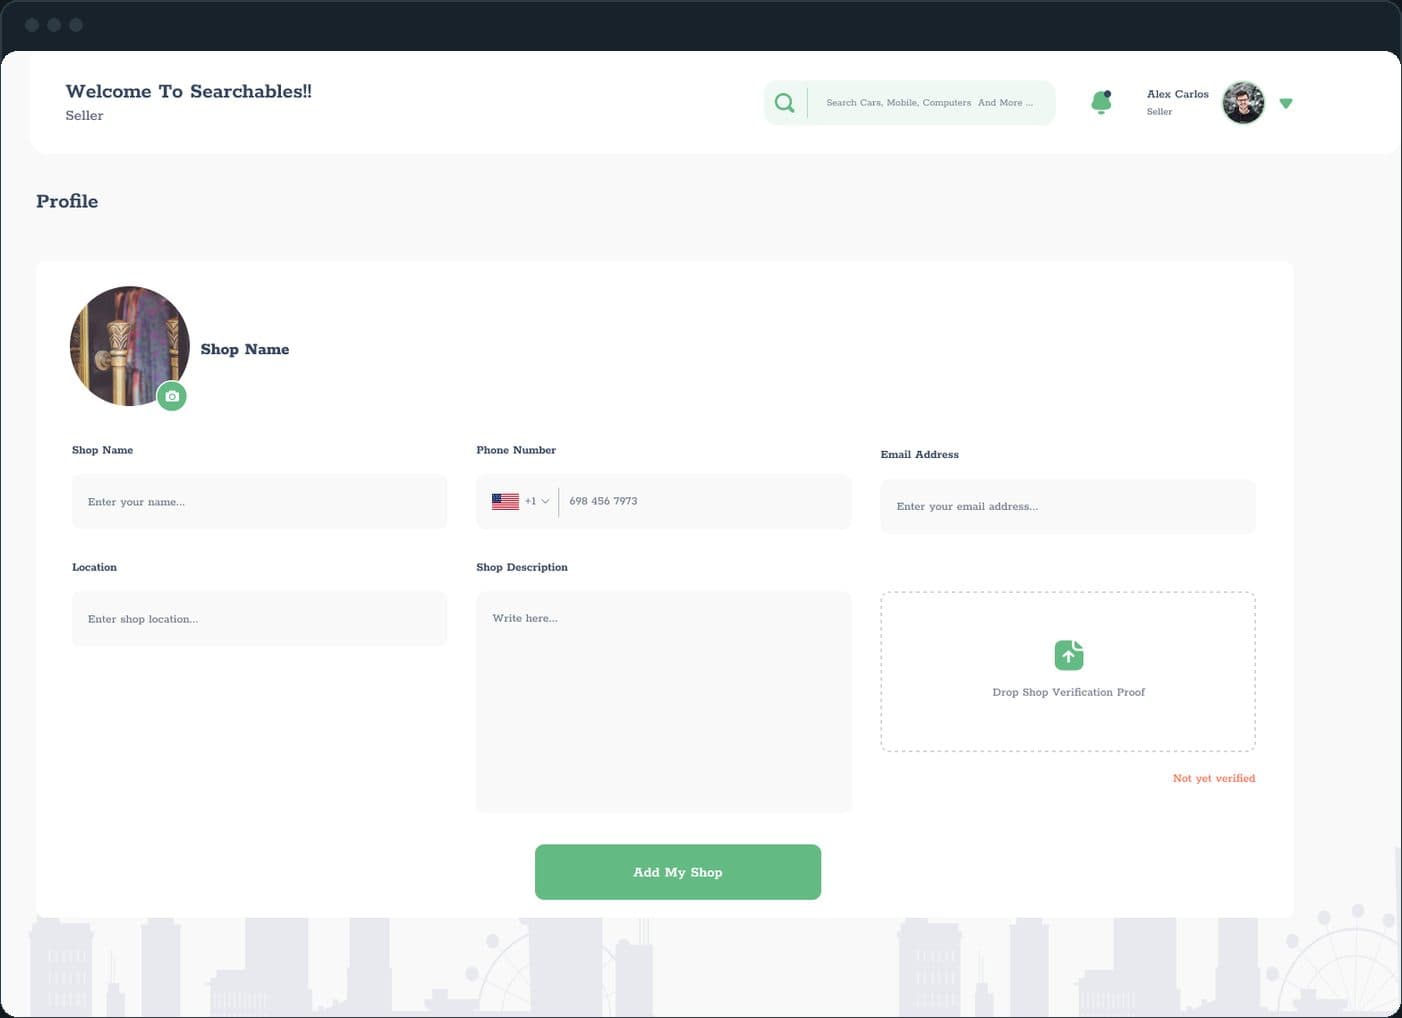Viewport: 1402px width, 1018px height.
Task: Click the Phone Number field label
Action: [x=516, y=450]
